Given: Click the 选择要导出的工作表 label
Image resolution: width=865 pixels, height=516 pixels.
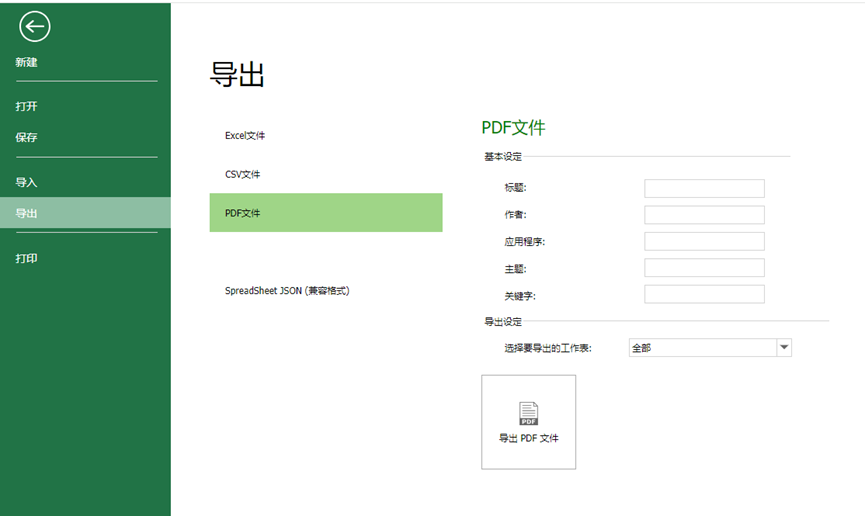Looking at the screenshot, I should pyautogui.click(x=548, y=348).
